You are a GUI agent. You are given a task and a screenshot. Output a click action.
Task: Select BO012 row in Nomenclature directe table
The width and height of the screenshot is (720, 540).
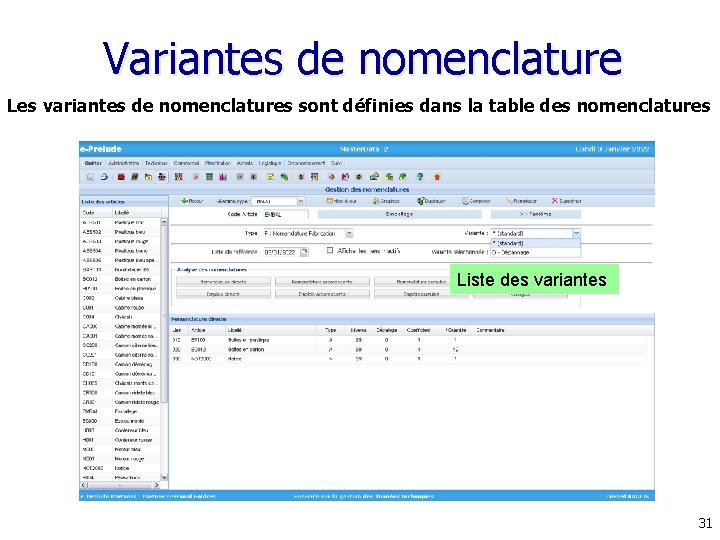pos(409,349)
